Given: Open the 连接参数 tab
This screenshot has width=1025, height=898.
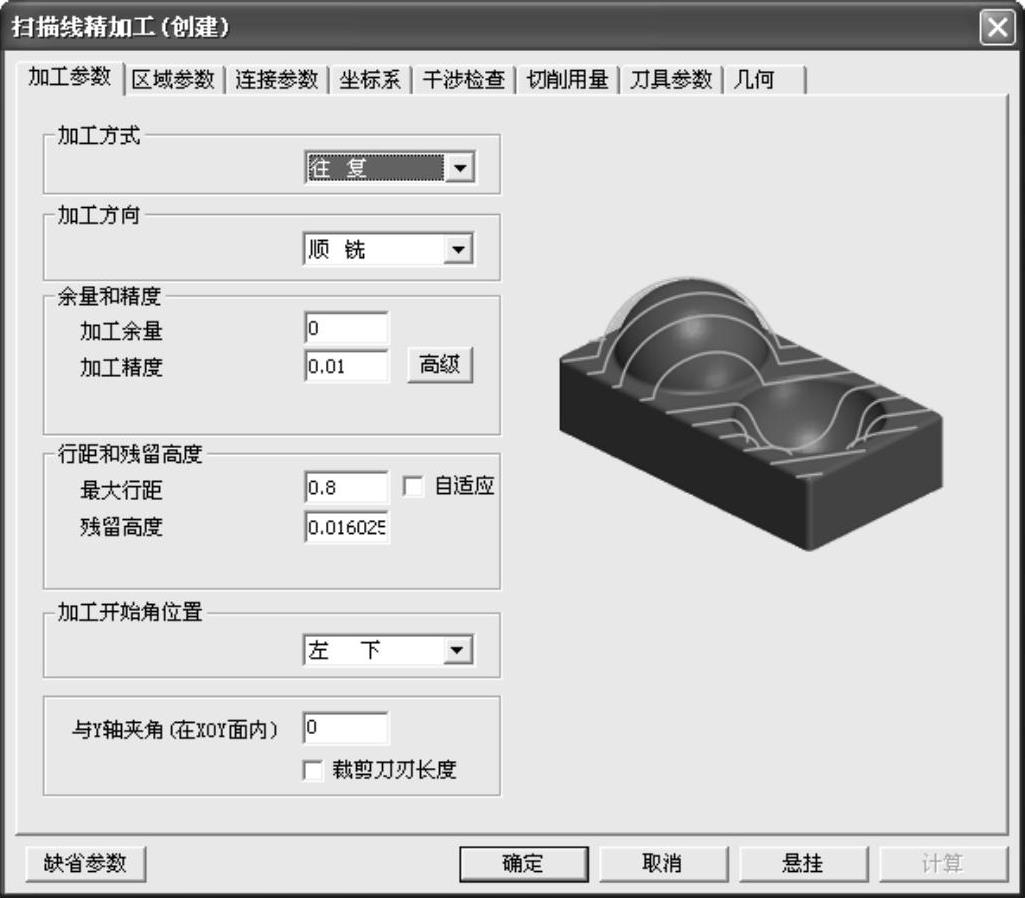Looking at the screenshot, I should 277,81.
